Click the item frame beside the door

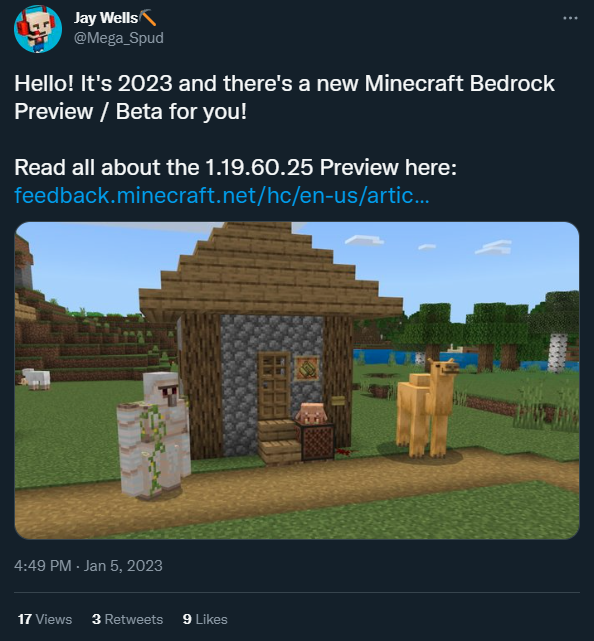[x=307, y=368]
